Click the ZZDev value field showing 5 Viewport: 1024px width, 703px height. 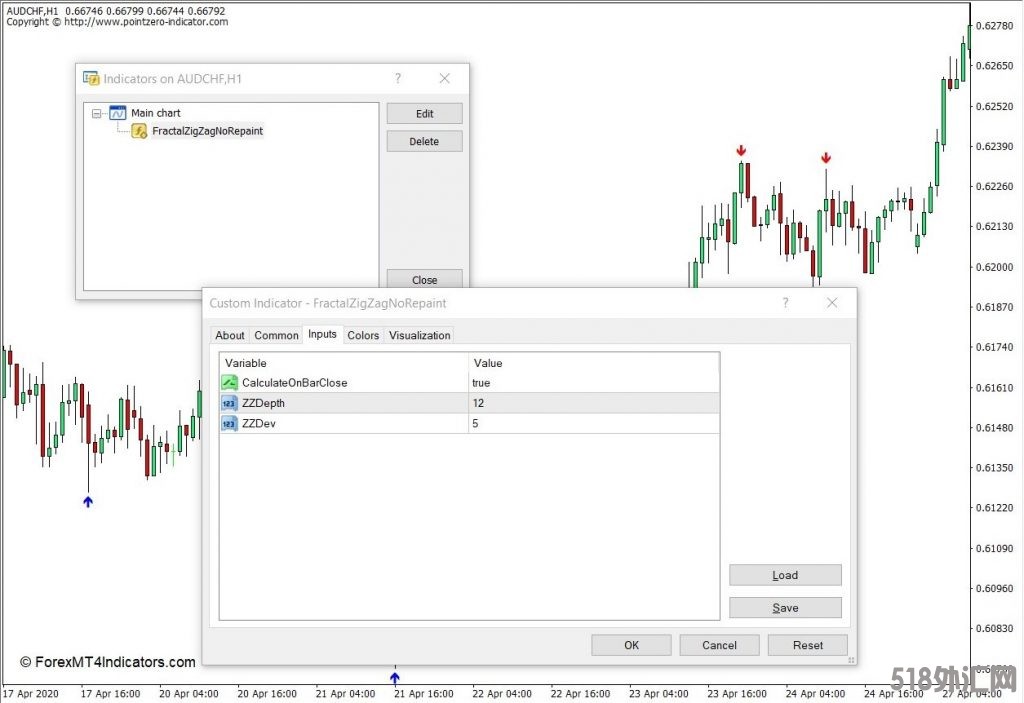coord(594,423)
